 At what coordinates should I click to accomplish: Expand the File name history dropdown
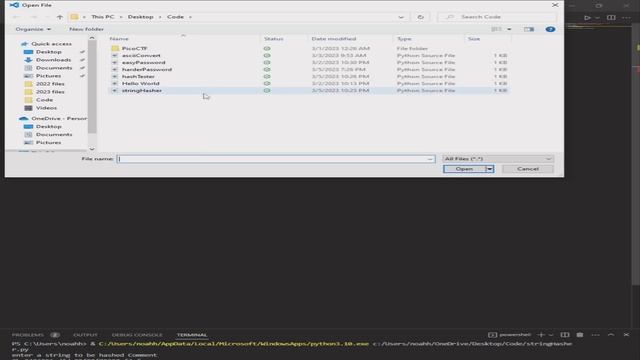(x=430, y=159)
